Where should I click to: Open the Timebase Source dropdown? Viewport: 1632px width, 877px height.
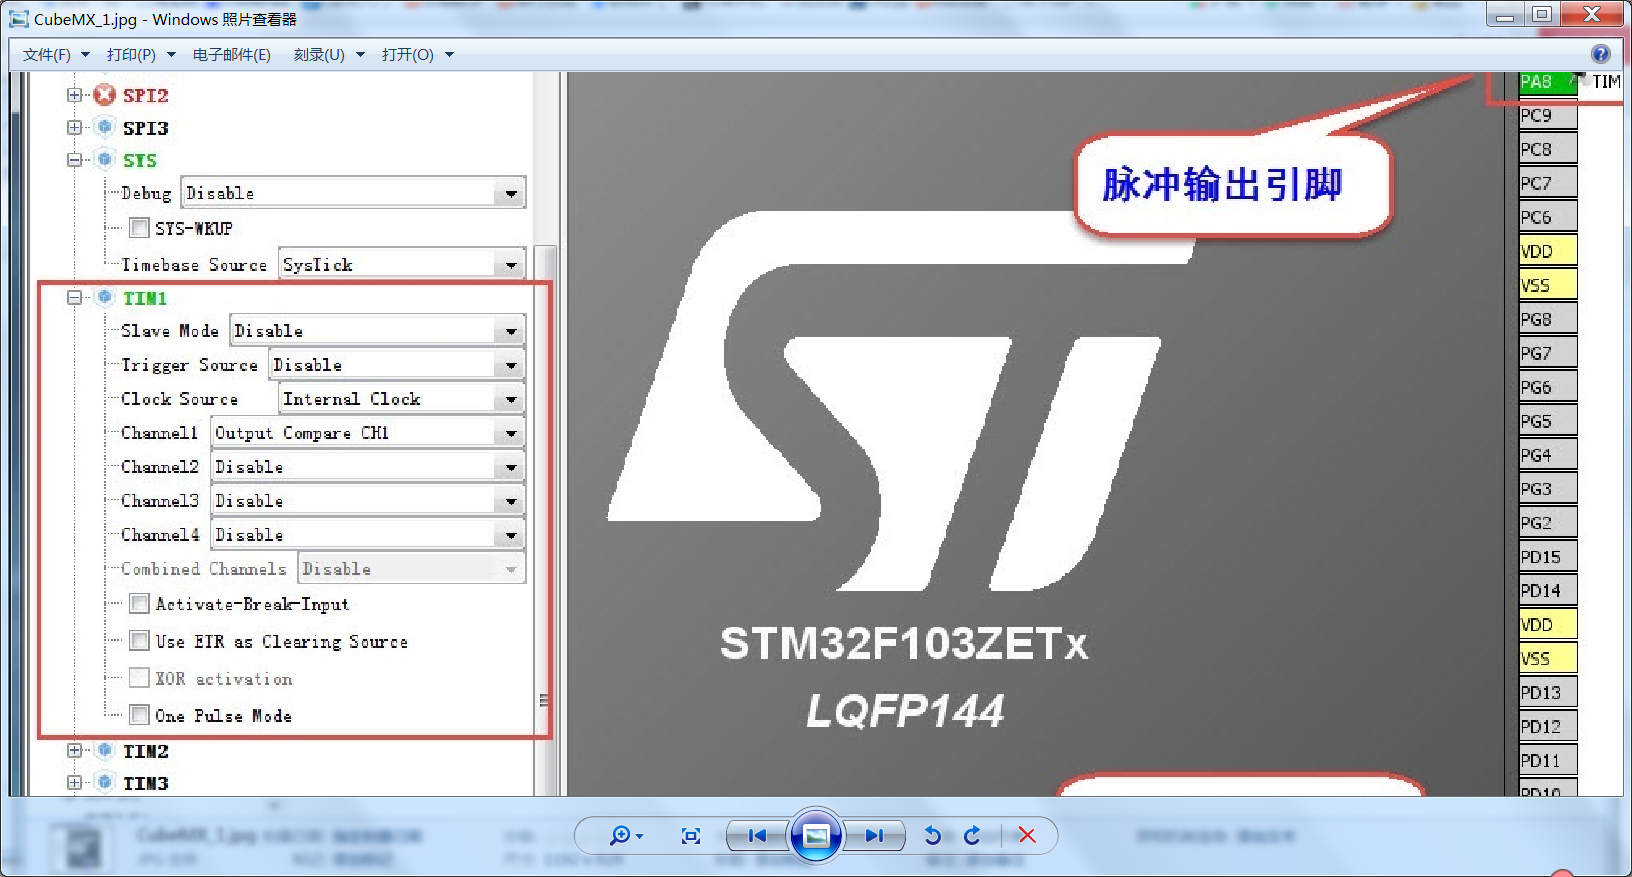click(401, 265)
